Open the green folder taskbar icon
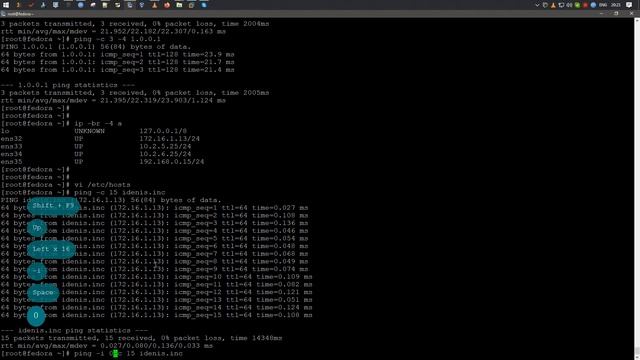Image resolution: width=640 pixels, height=360 pixels. point(179,5)
